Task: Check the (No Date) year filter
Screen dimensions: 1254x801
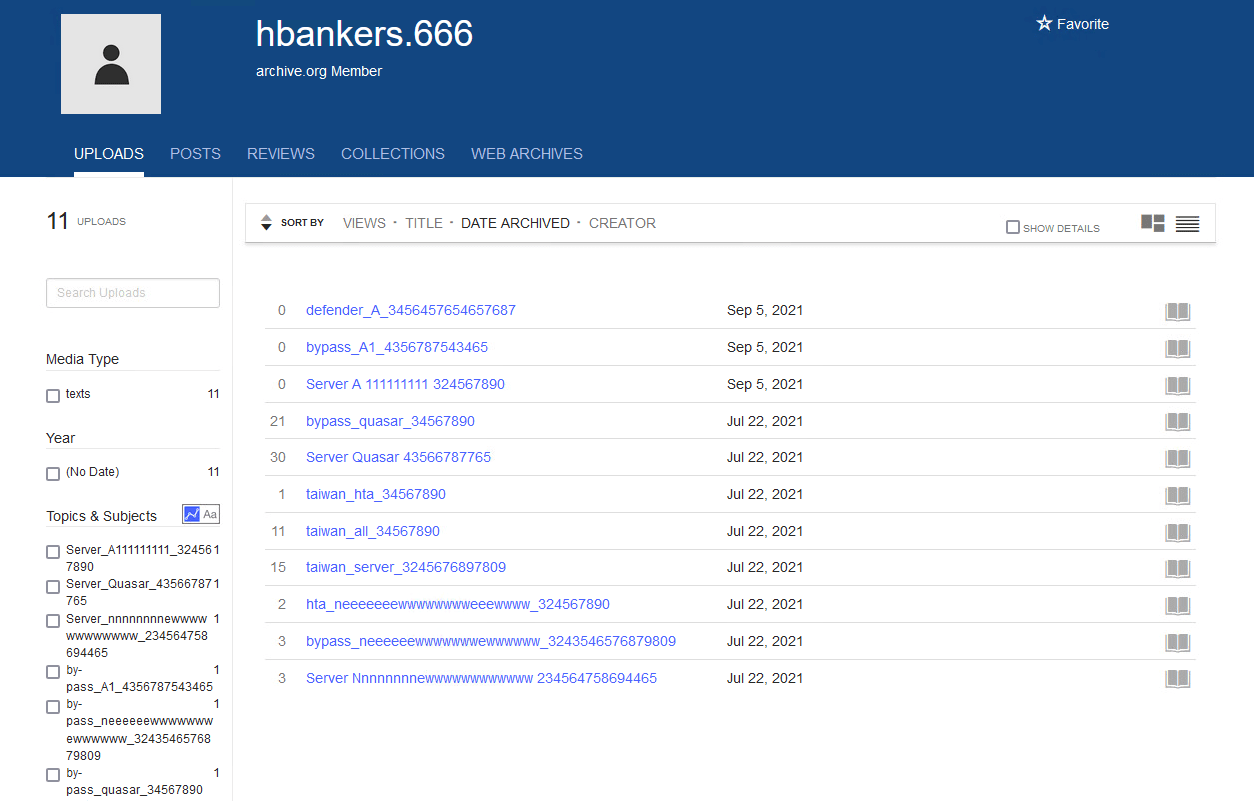Action: click(53, 474)
